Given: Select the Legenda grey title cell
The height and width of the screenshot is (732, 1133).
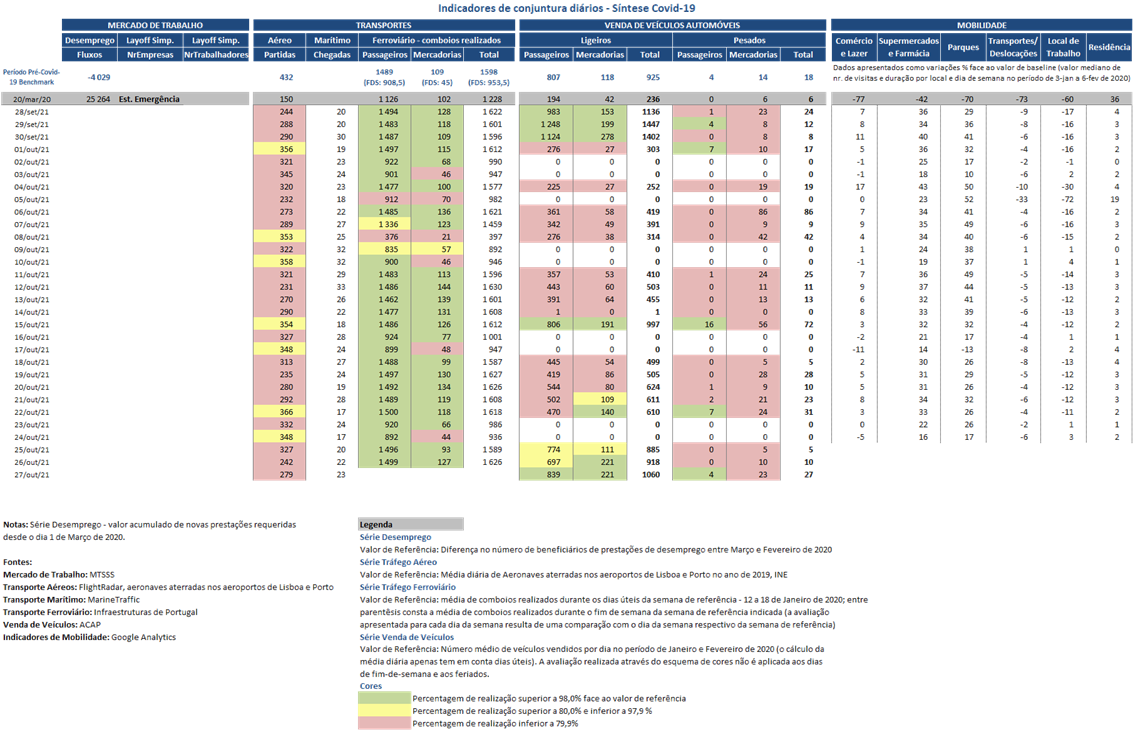Looking at the screenshot, I should [x=410, y=525].
